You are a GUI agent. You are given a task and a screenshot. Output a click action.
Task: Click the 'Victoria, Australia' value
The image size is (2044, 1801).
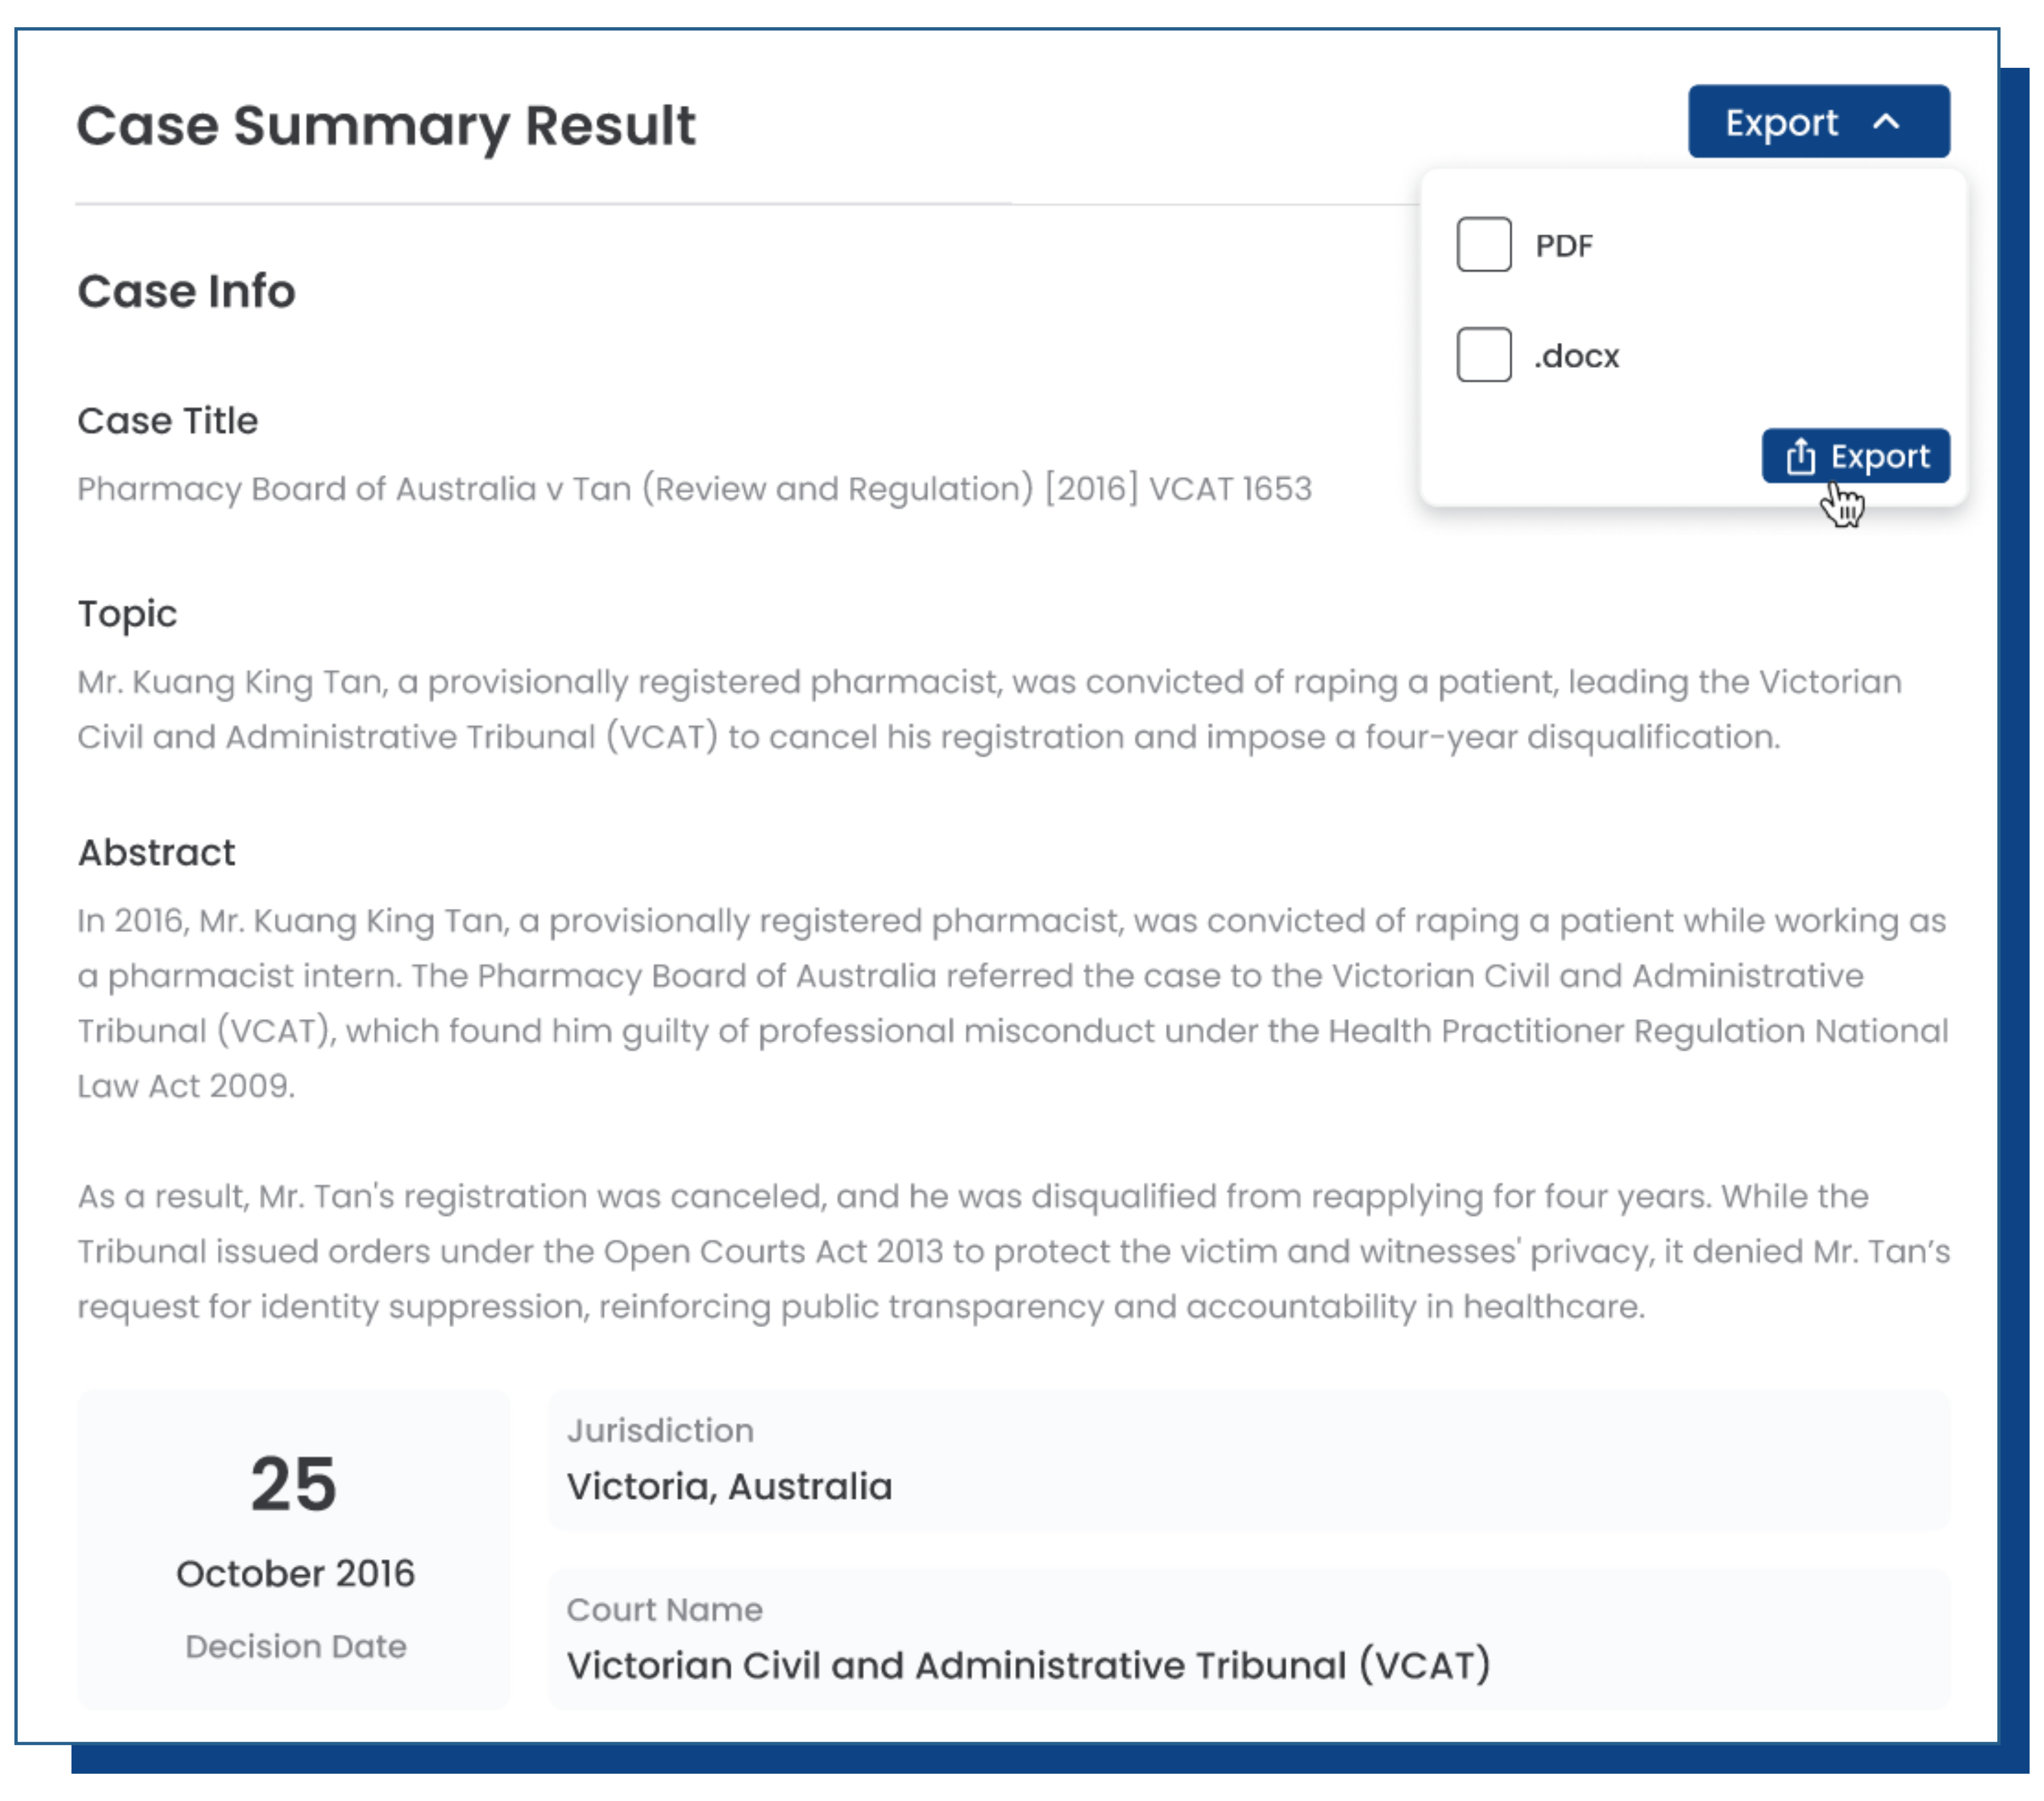click(729, 1487)
